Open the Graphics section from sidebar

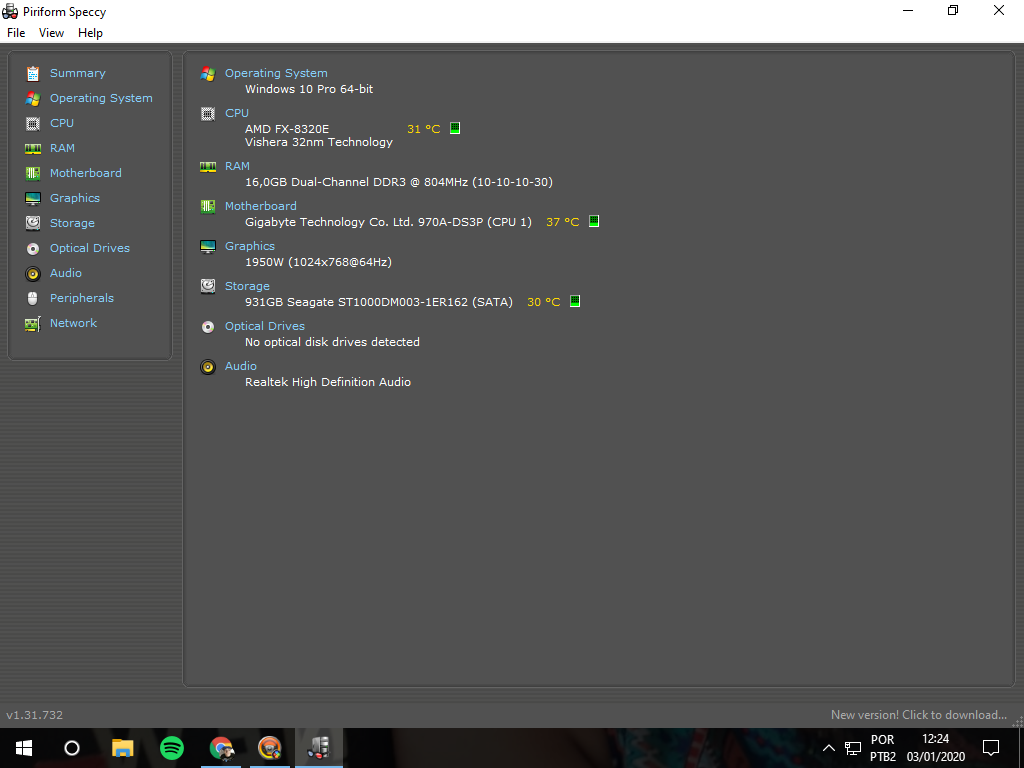click(75, 198)
